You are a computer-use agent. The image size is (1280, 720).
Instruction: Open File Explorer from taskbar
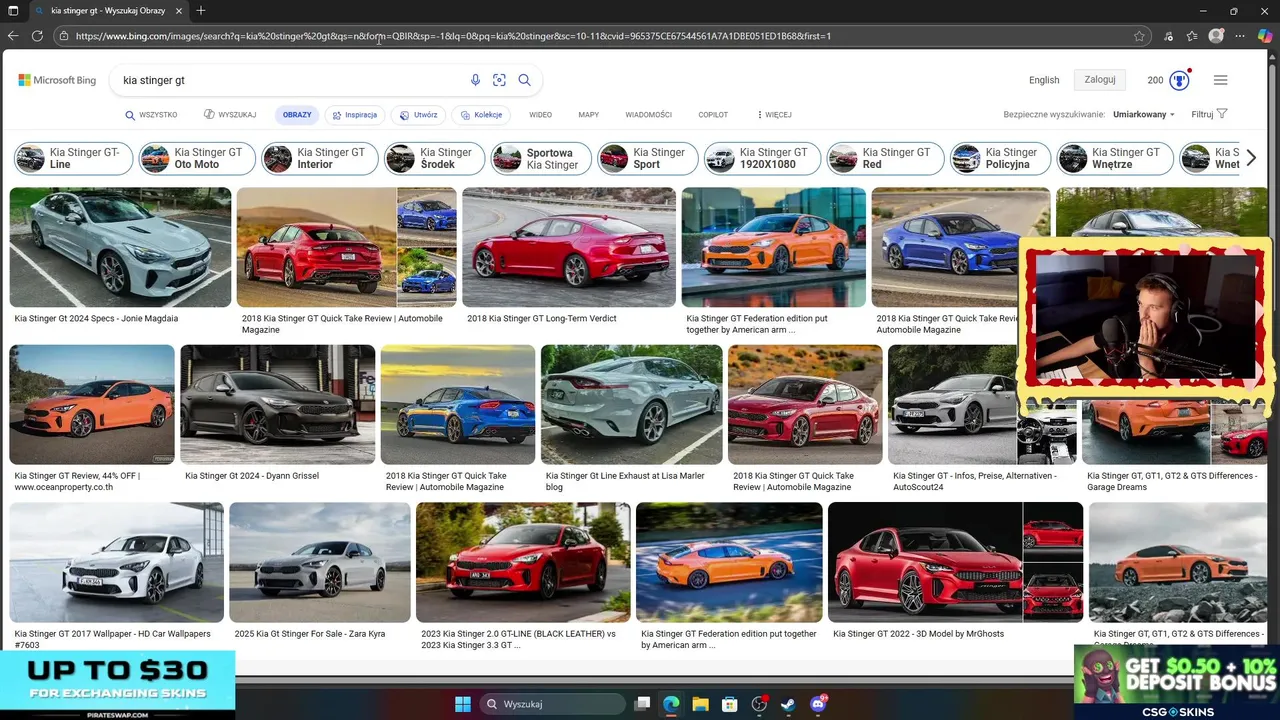700,704
